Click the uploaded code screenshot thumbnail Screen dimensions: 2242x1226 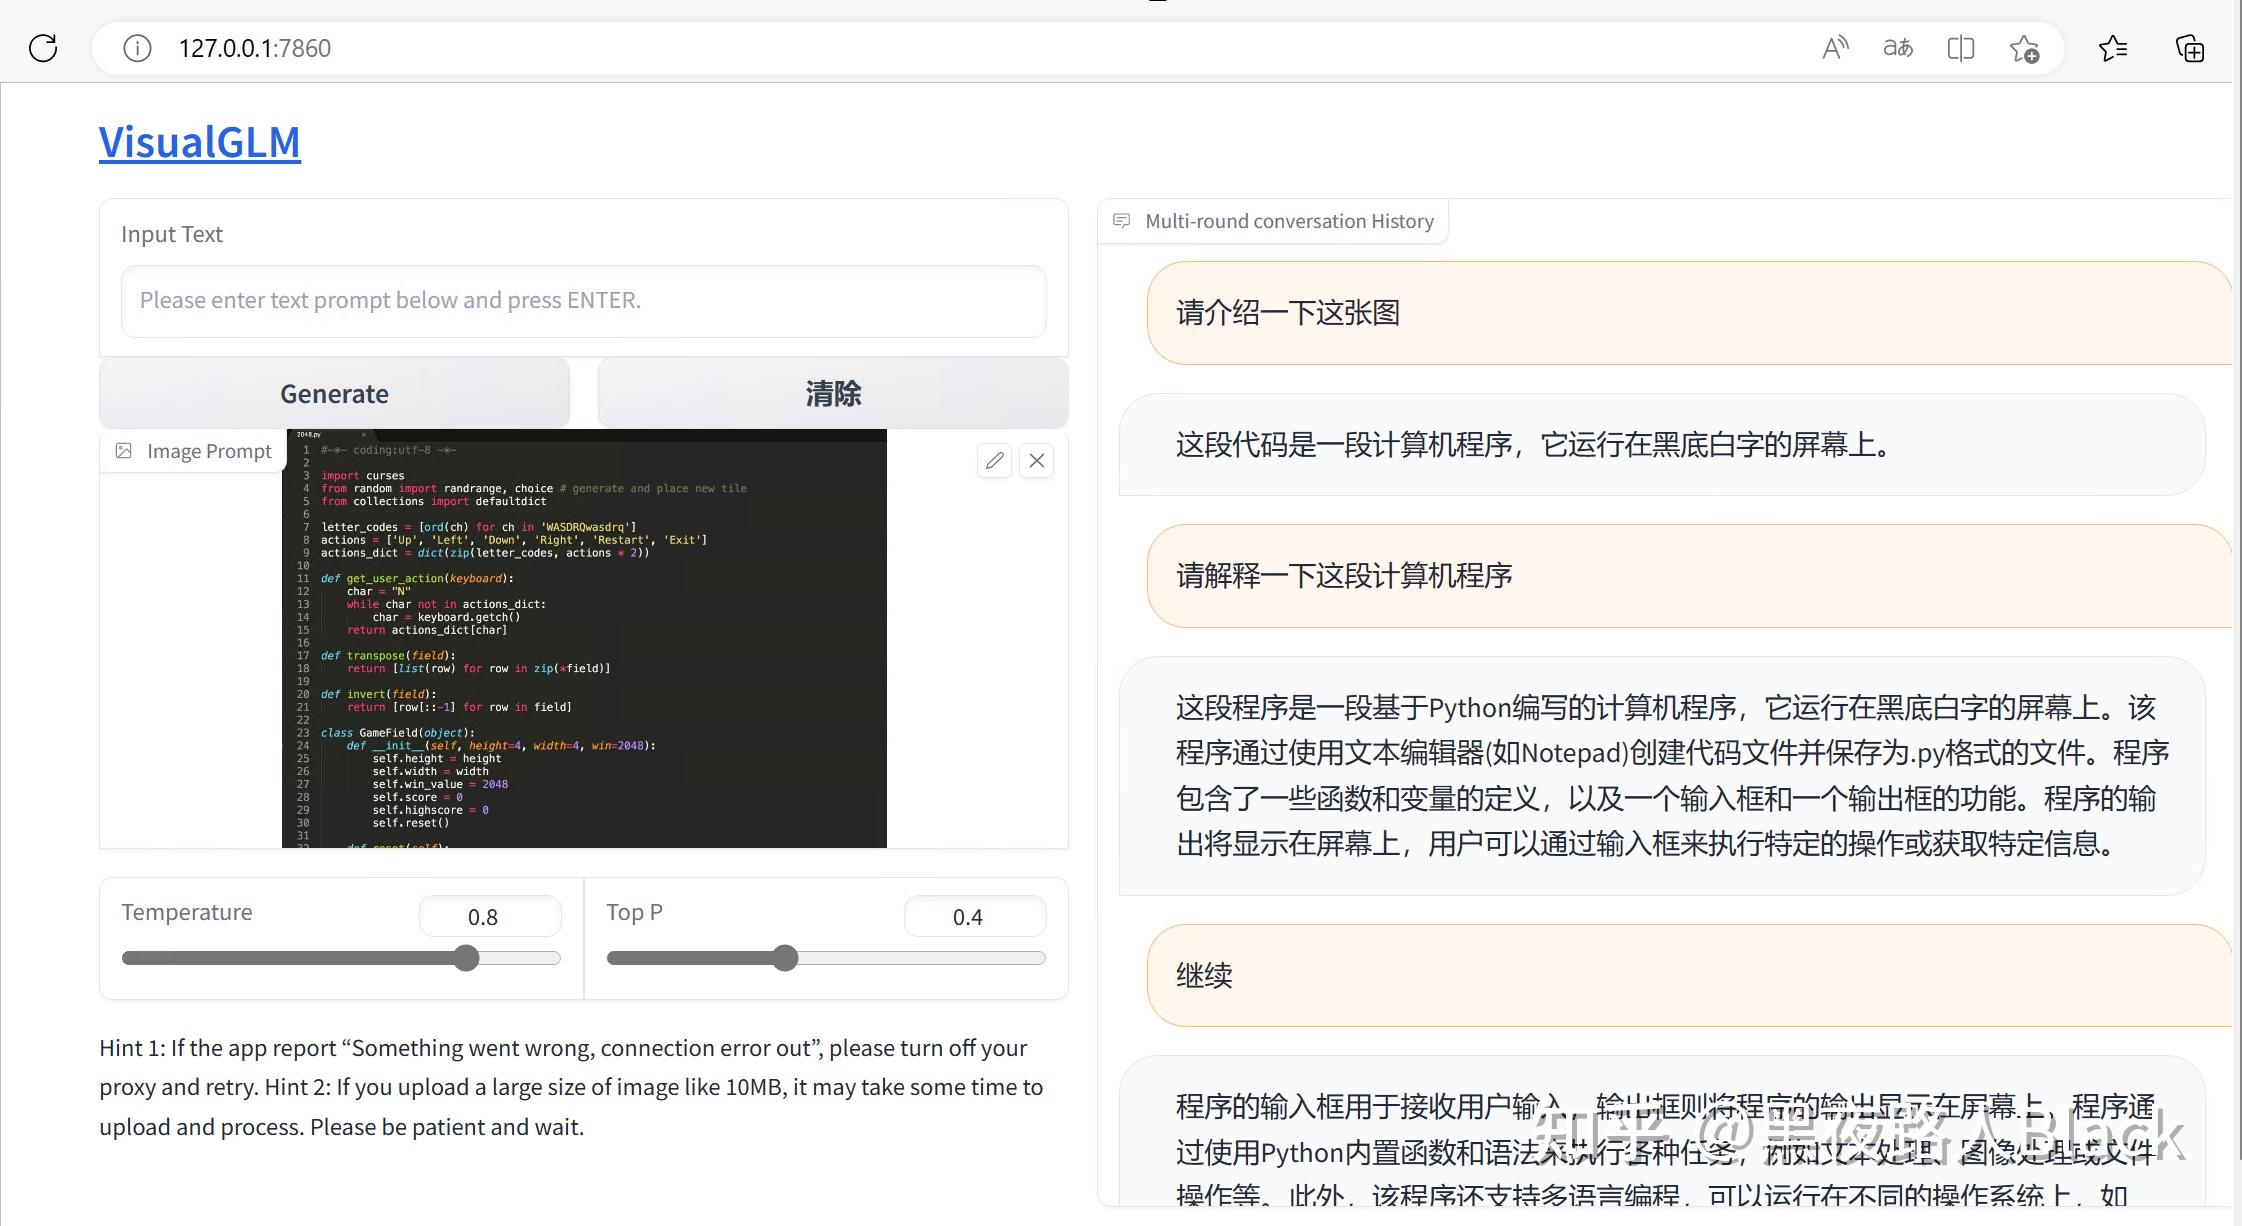(x=584, y=640)
